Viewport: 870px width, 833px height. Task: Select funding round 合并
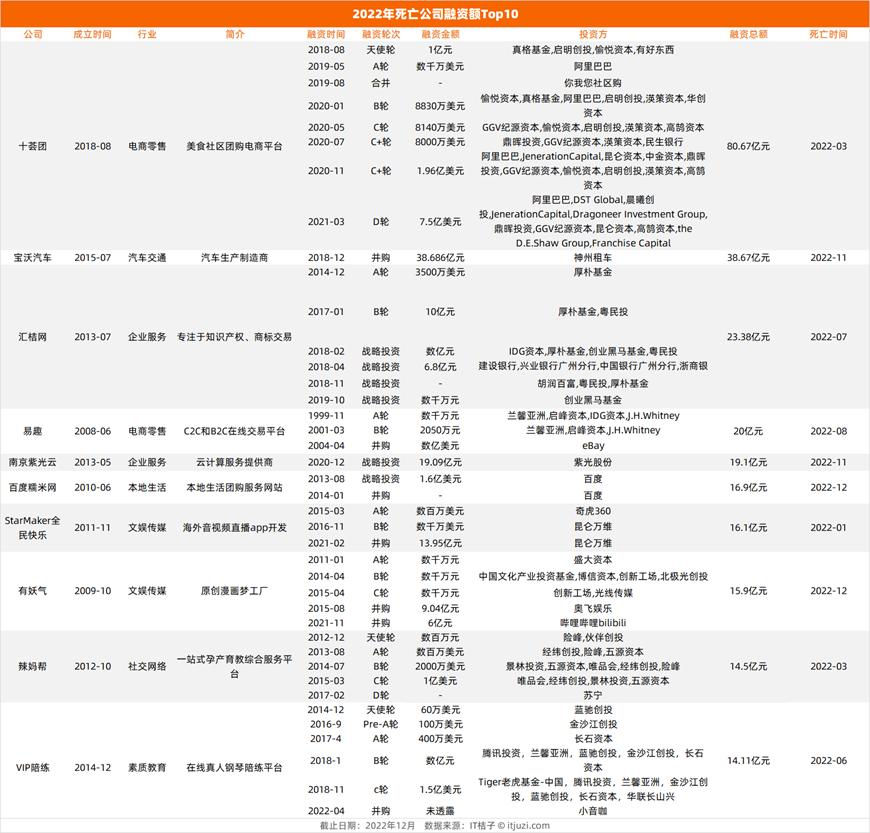click(x=381, y=83)
